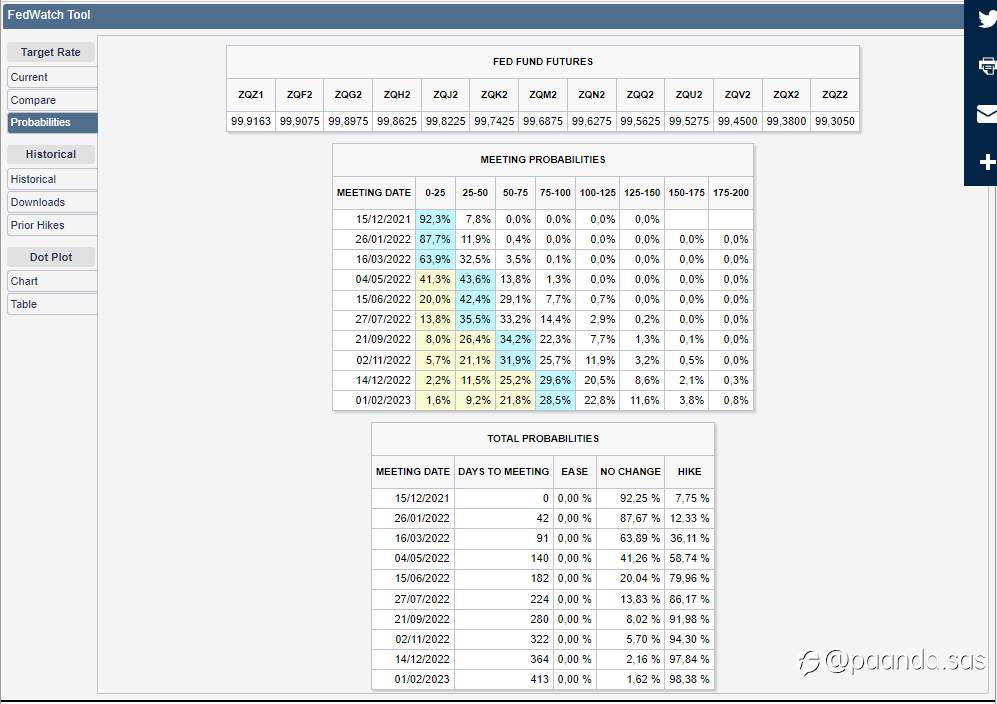The height and width of the screenshot is (704, 997).
Task: Show the Dot Plot Chart
Action: 52,281
